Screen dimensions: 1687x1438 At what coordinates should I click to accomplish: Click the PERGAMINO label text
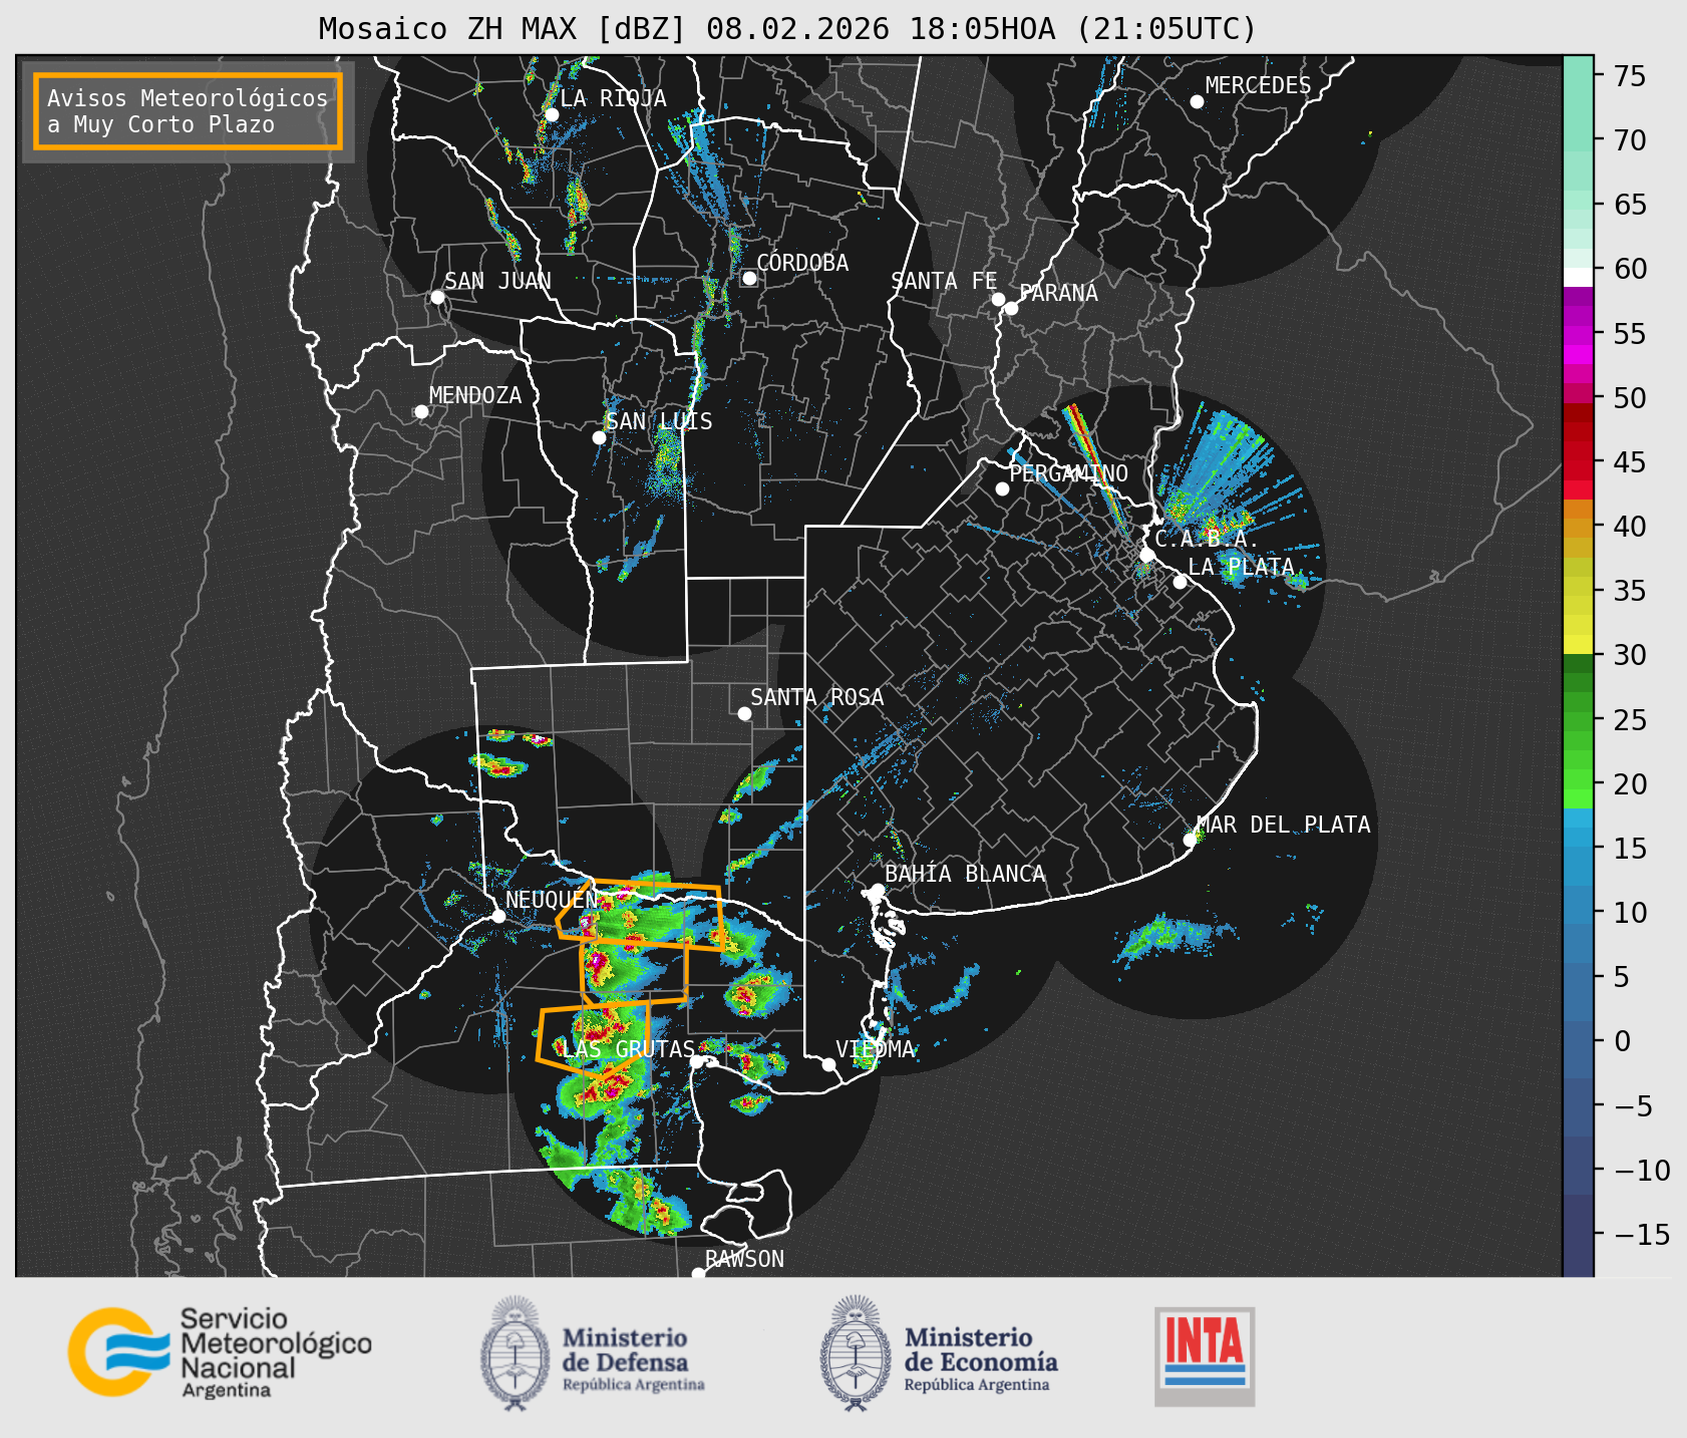click(x=1069, y=473)
